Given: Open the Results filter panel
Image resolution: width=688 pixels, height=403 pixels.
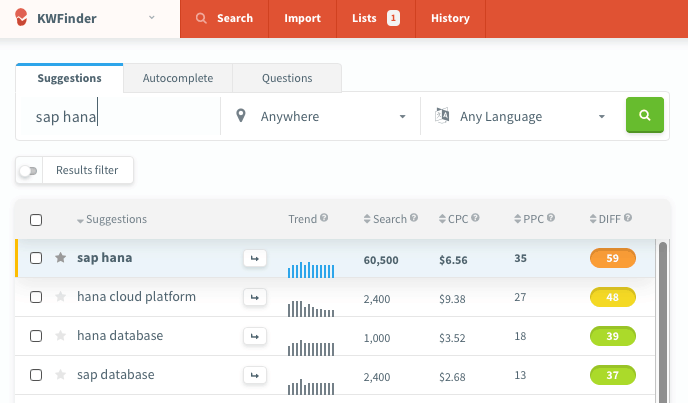Looking at the screenshot, I should coord(87,170).
